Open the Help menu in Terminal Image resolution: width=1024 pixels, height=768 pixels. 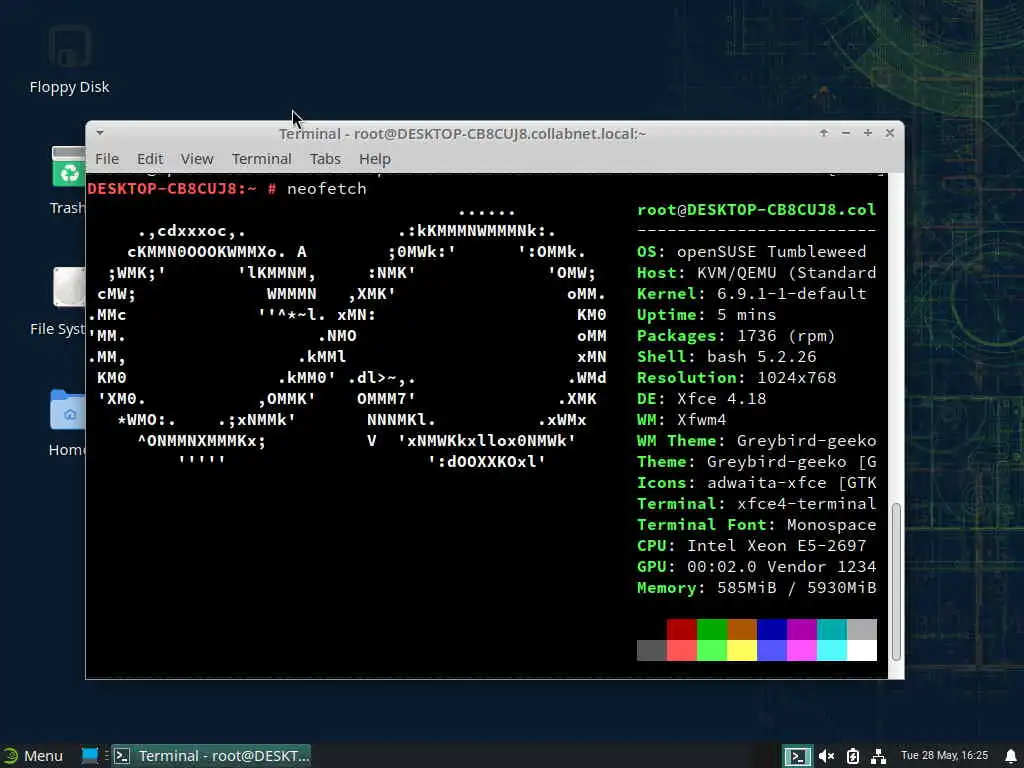374,159
